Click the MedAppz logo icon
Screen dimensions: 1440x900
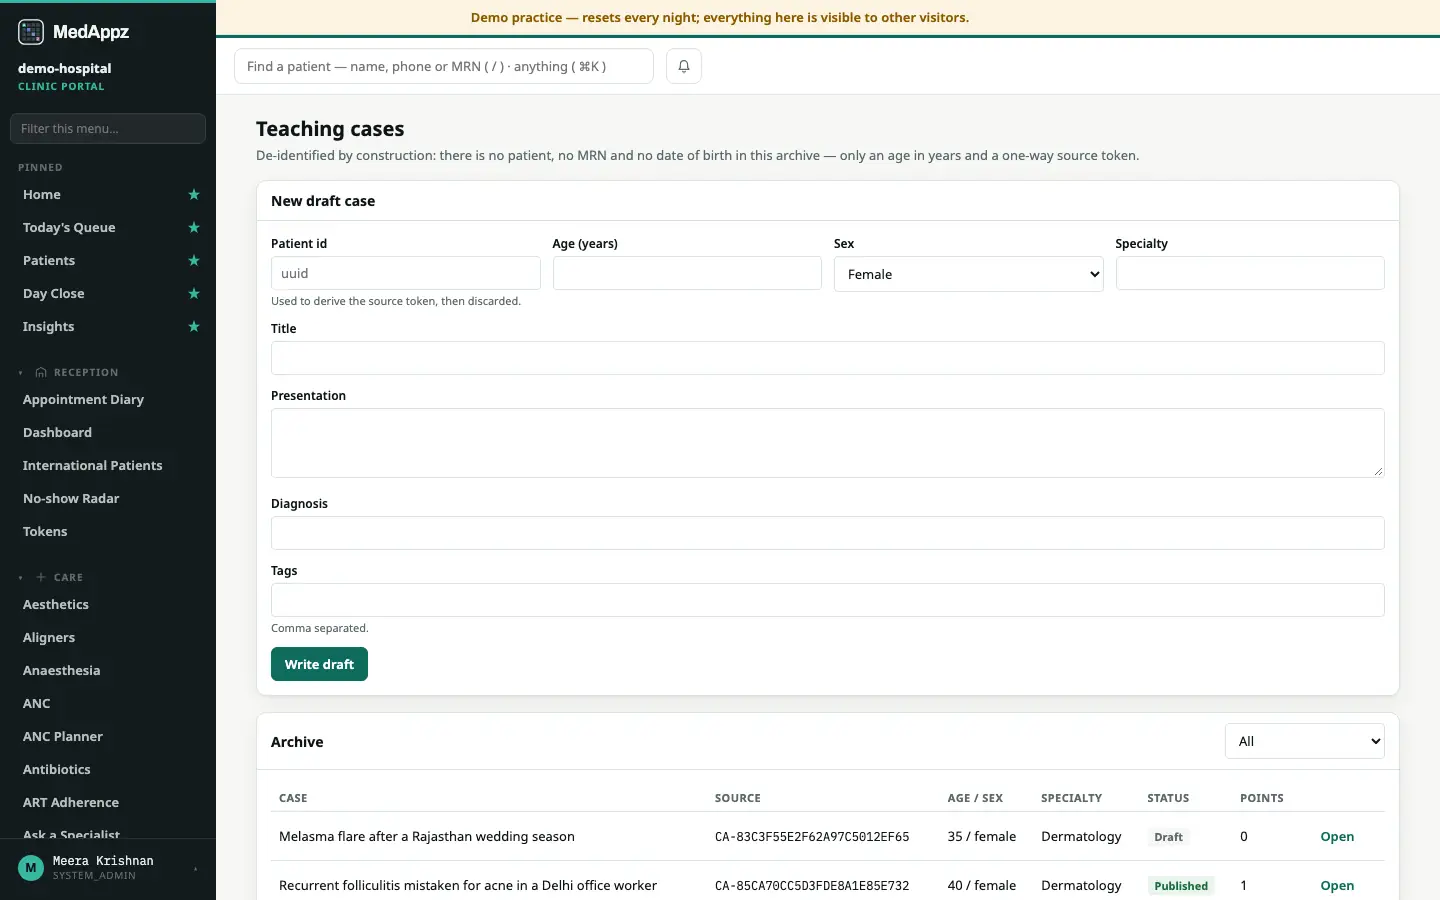pyautogui.click(x=31, y=32)
